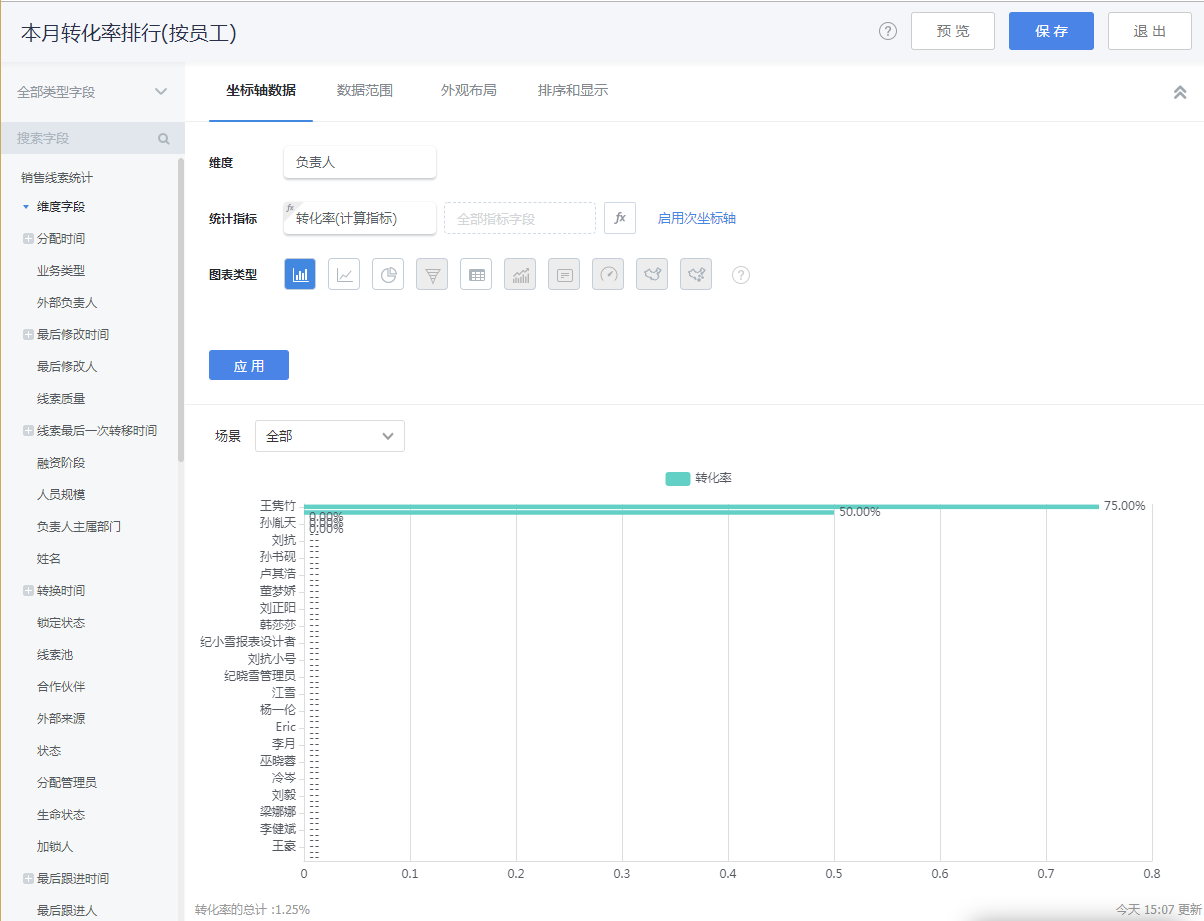
Task: Collapse the 维度字段 group
Action: point(26,207)
